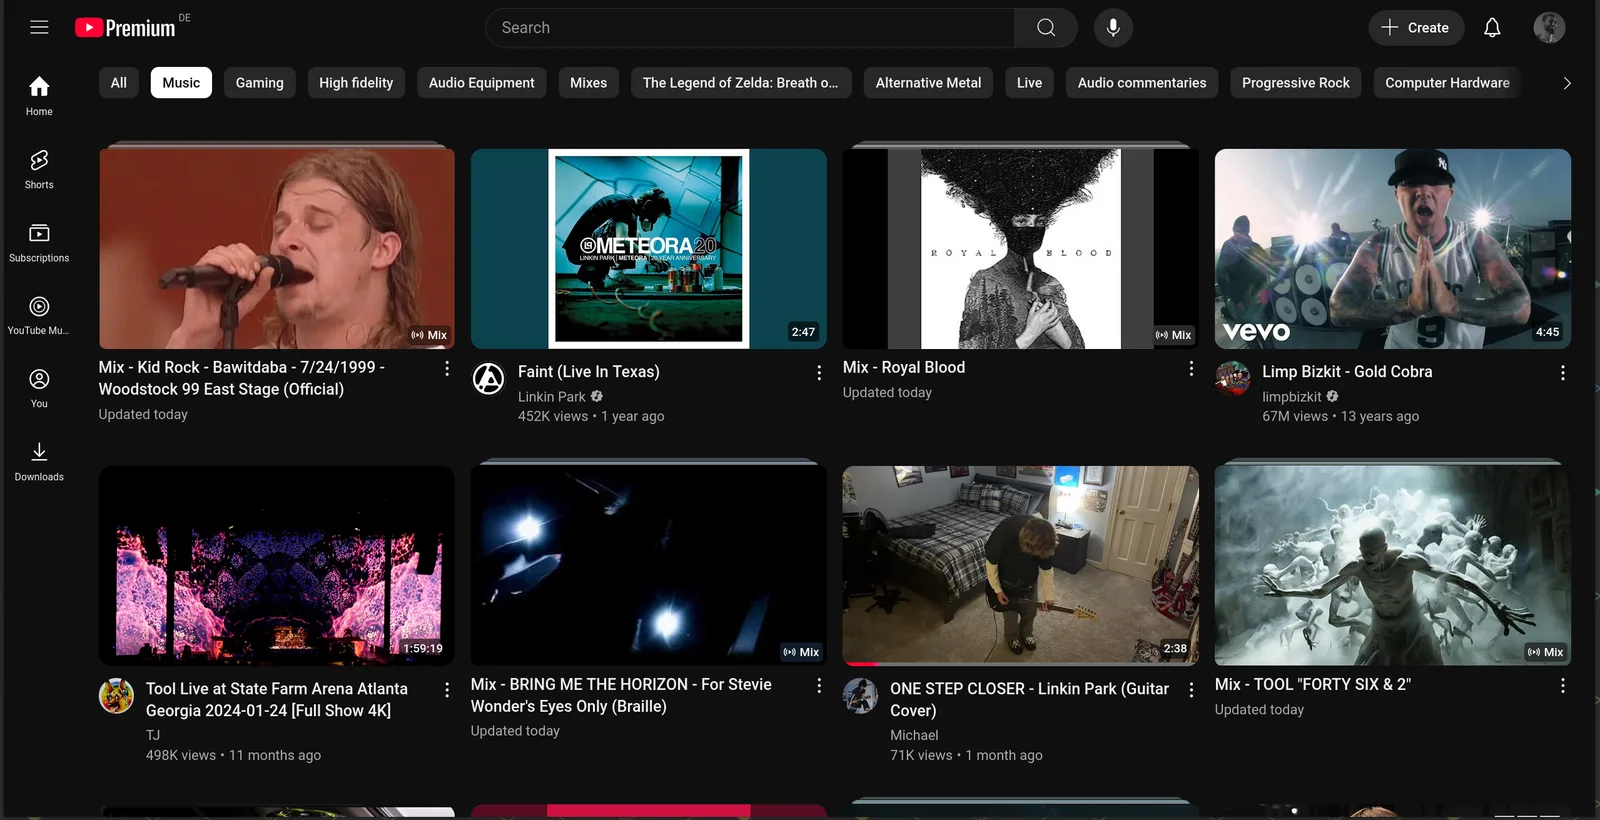Open the Limp Bizkit - Gold Cobra title

point(1347,372)
